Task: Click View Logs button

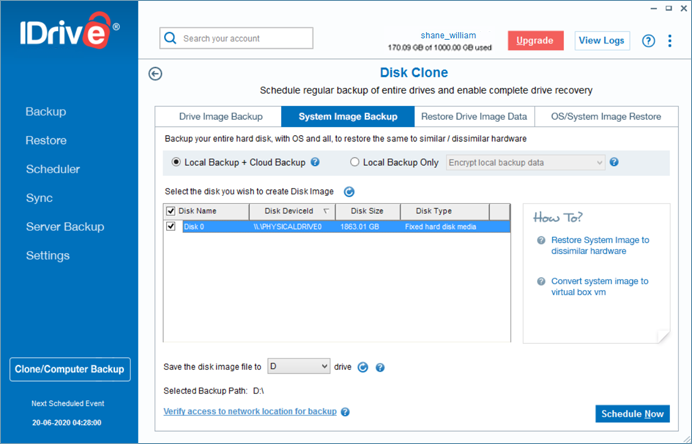Action: pos(602,41)
